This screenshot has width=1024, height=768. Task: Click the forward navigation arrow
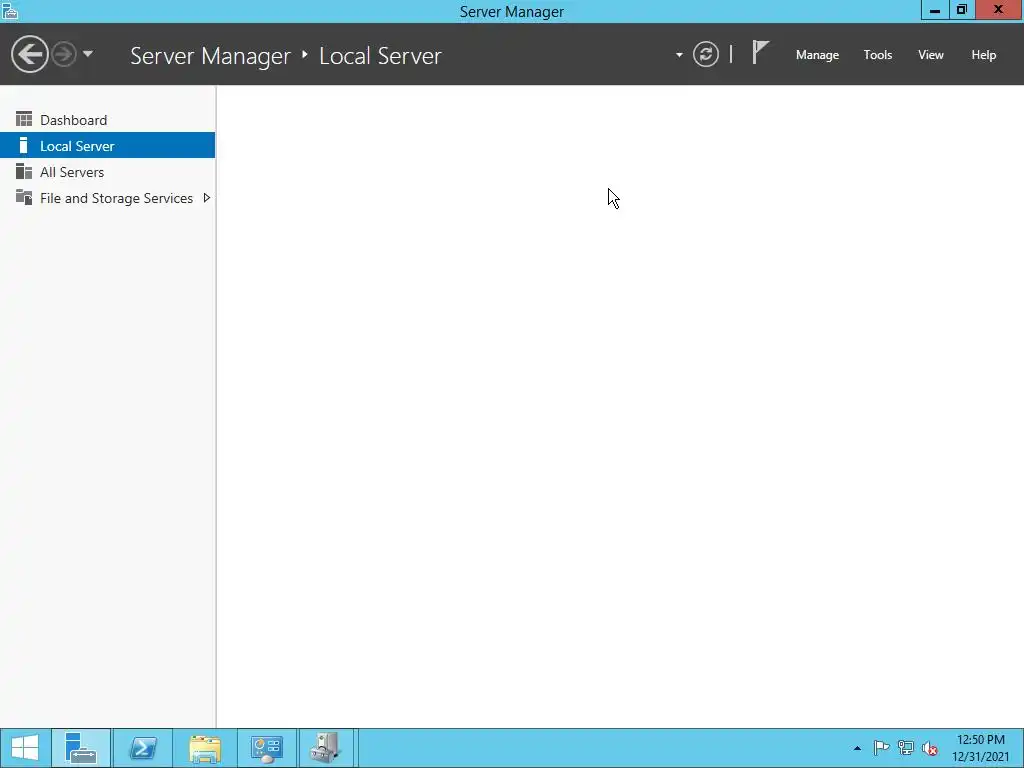[64, 54]
